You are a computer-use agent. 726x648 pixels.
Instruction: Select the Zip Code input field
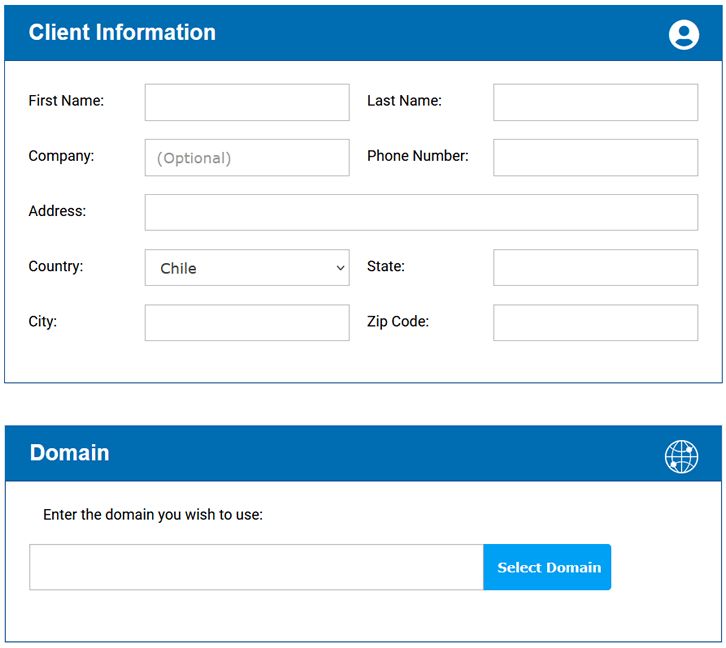tap(595, 323)
